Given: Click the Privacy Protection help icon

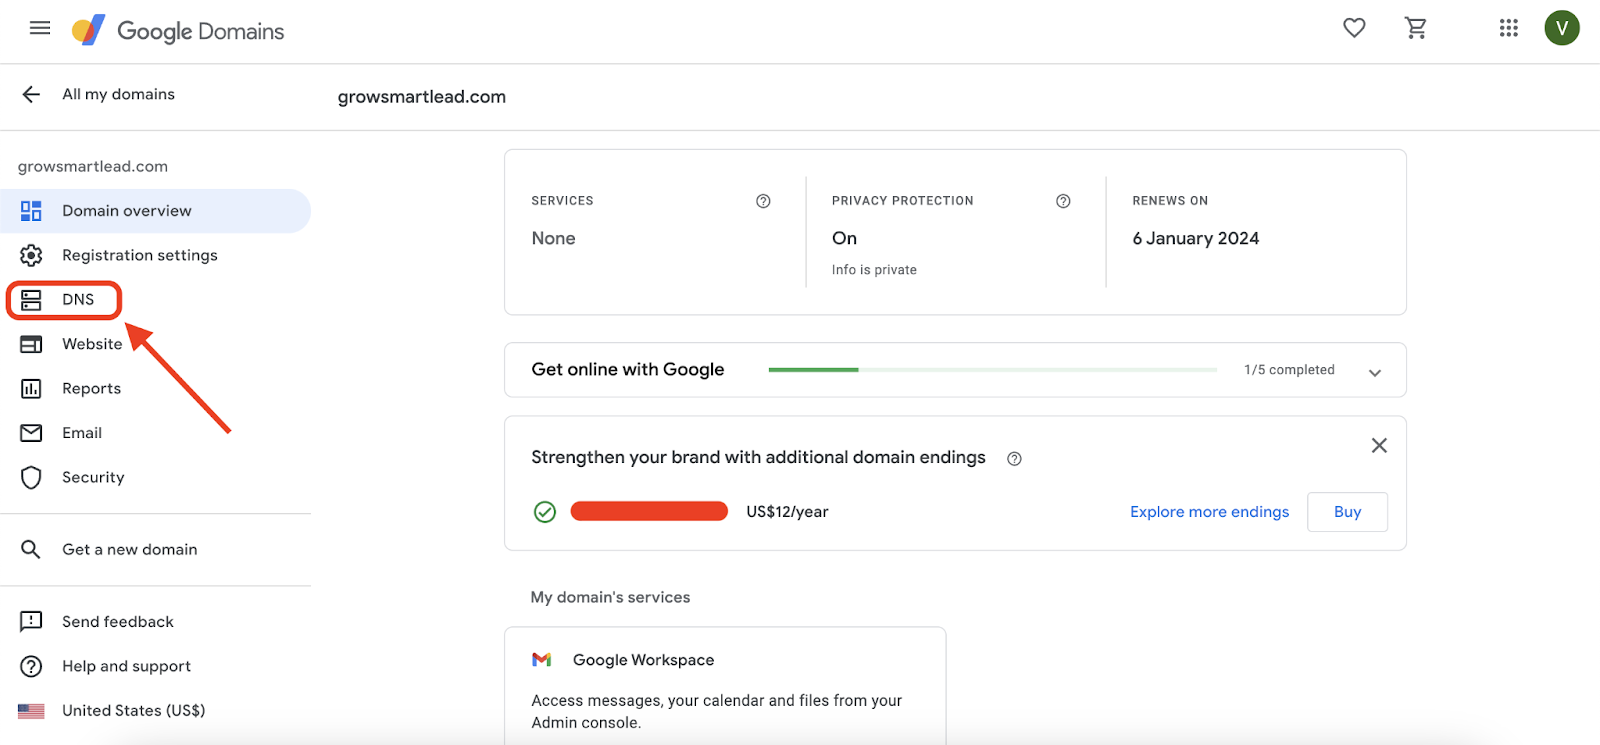Looking at the screenshot, I should 1063,201.
